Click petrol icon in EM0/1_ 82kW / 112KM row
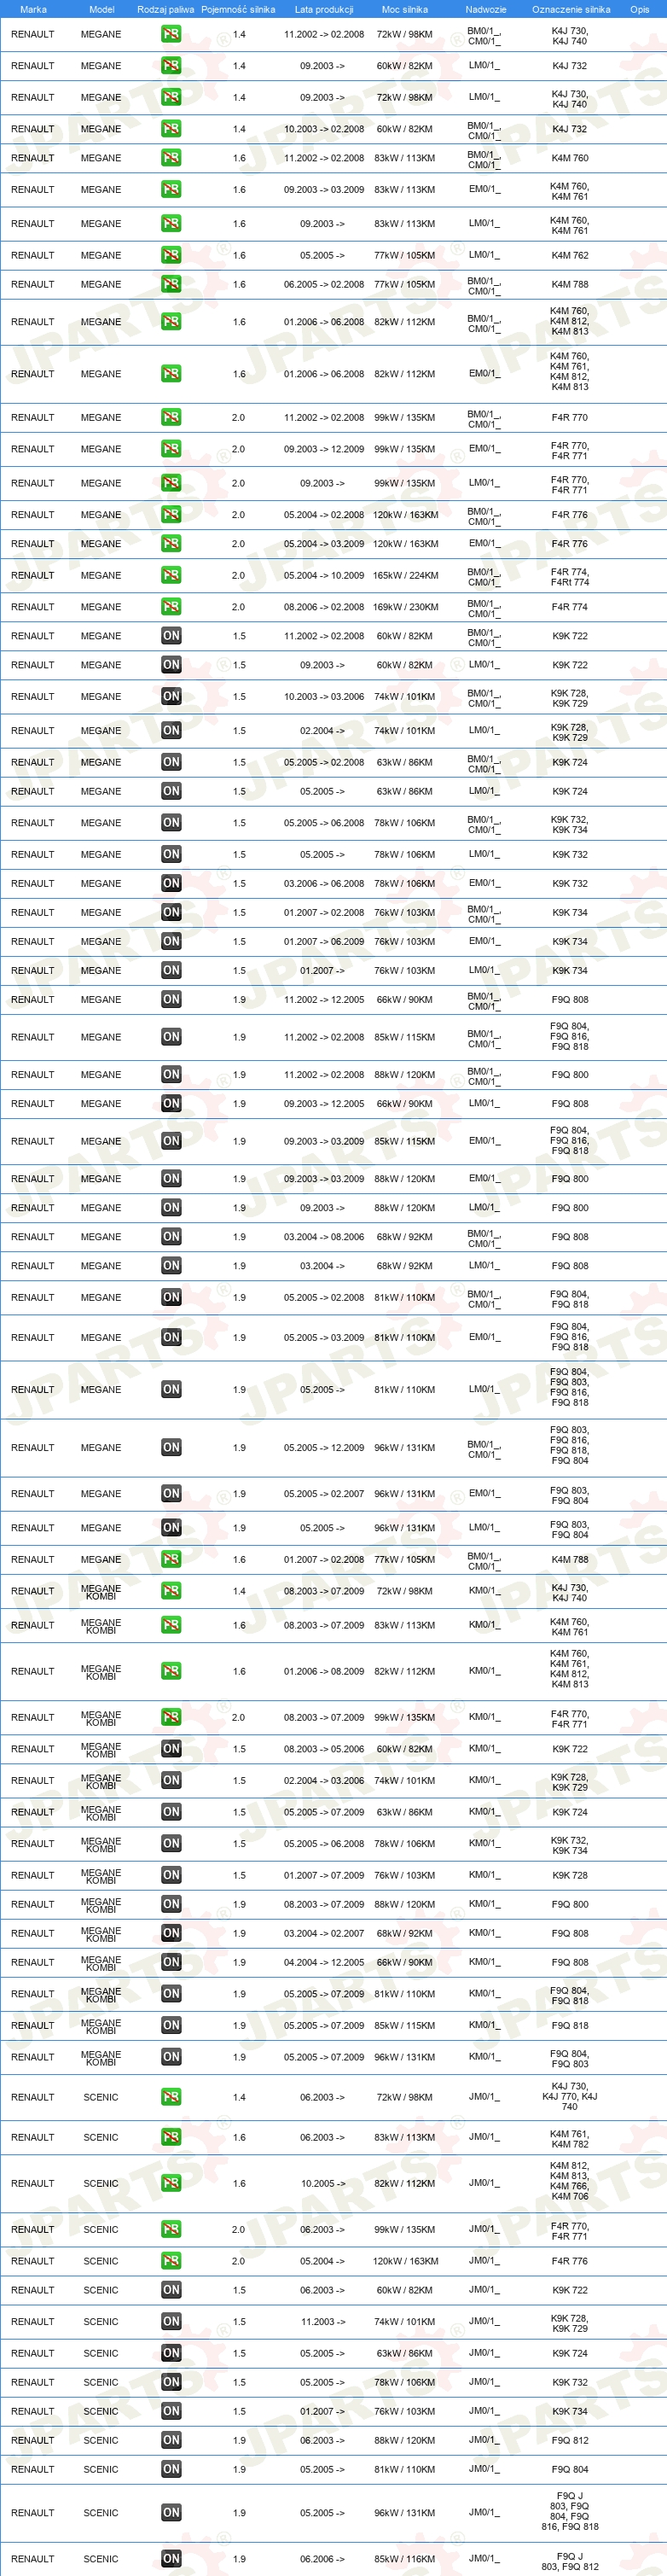Image resolution: width=667 pixels, height=2576 pixels. coord(171,374)
